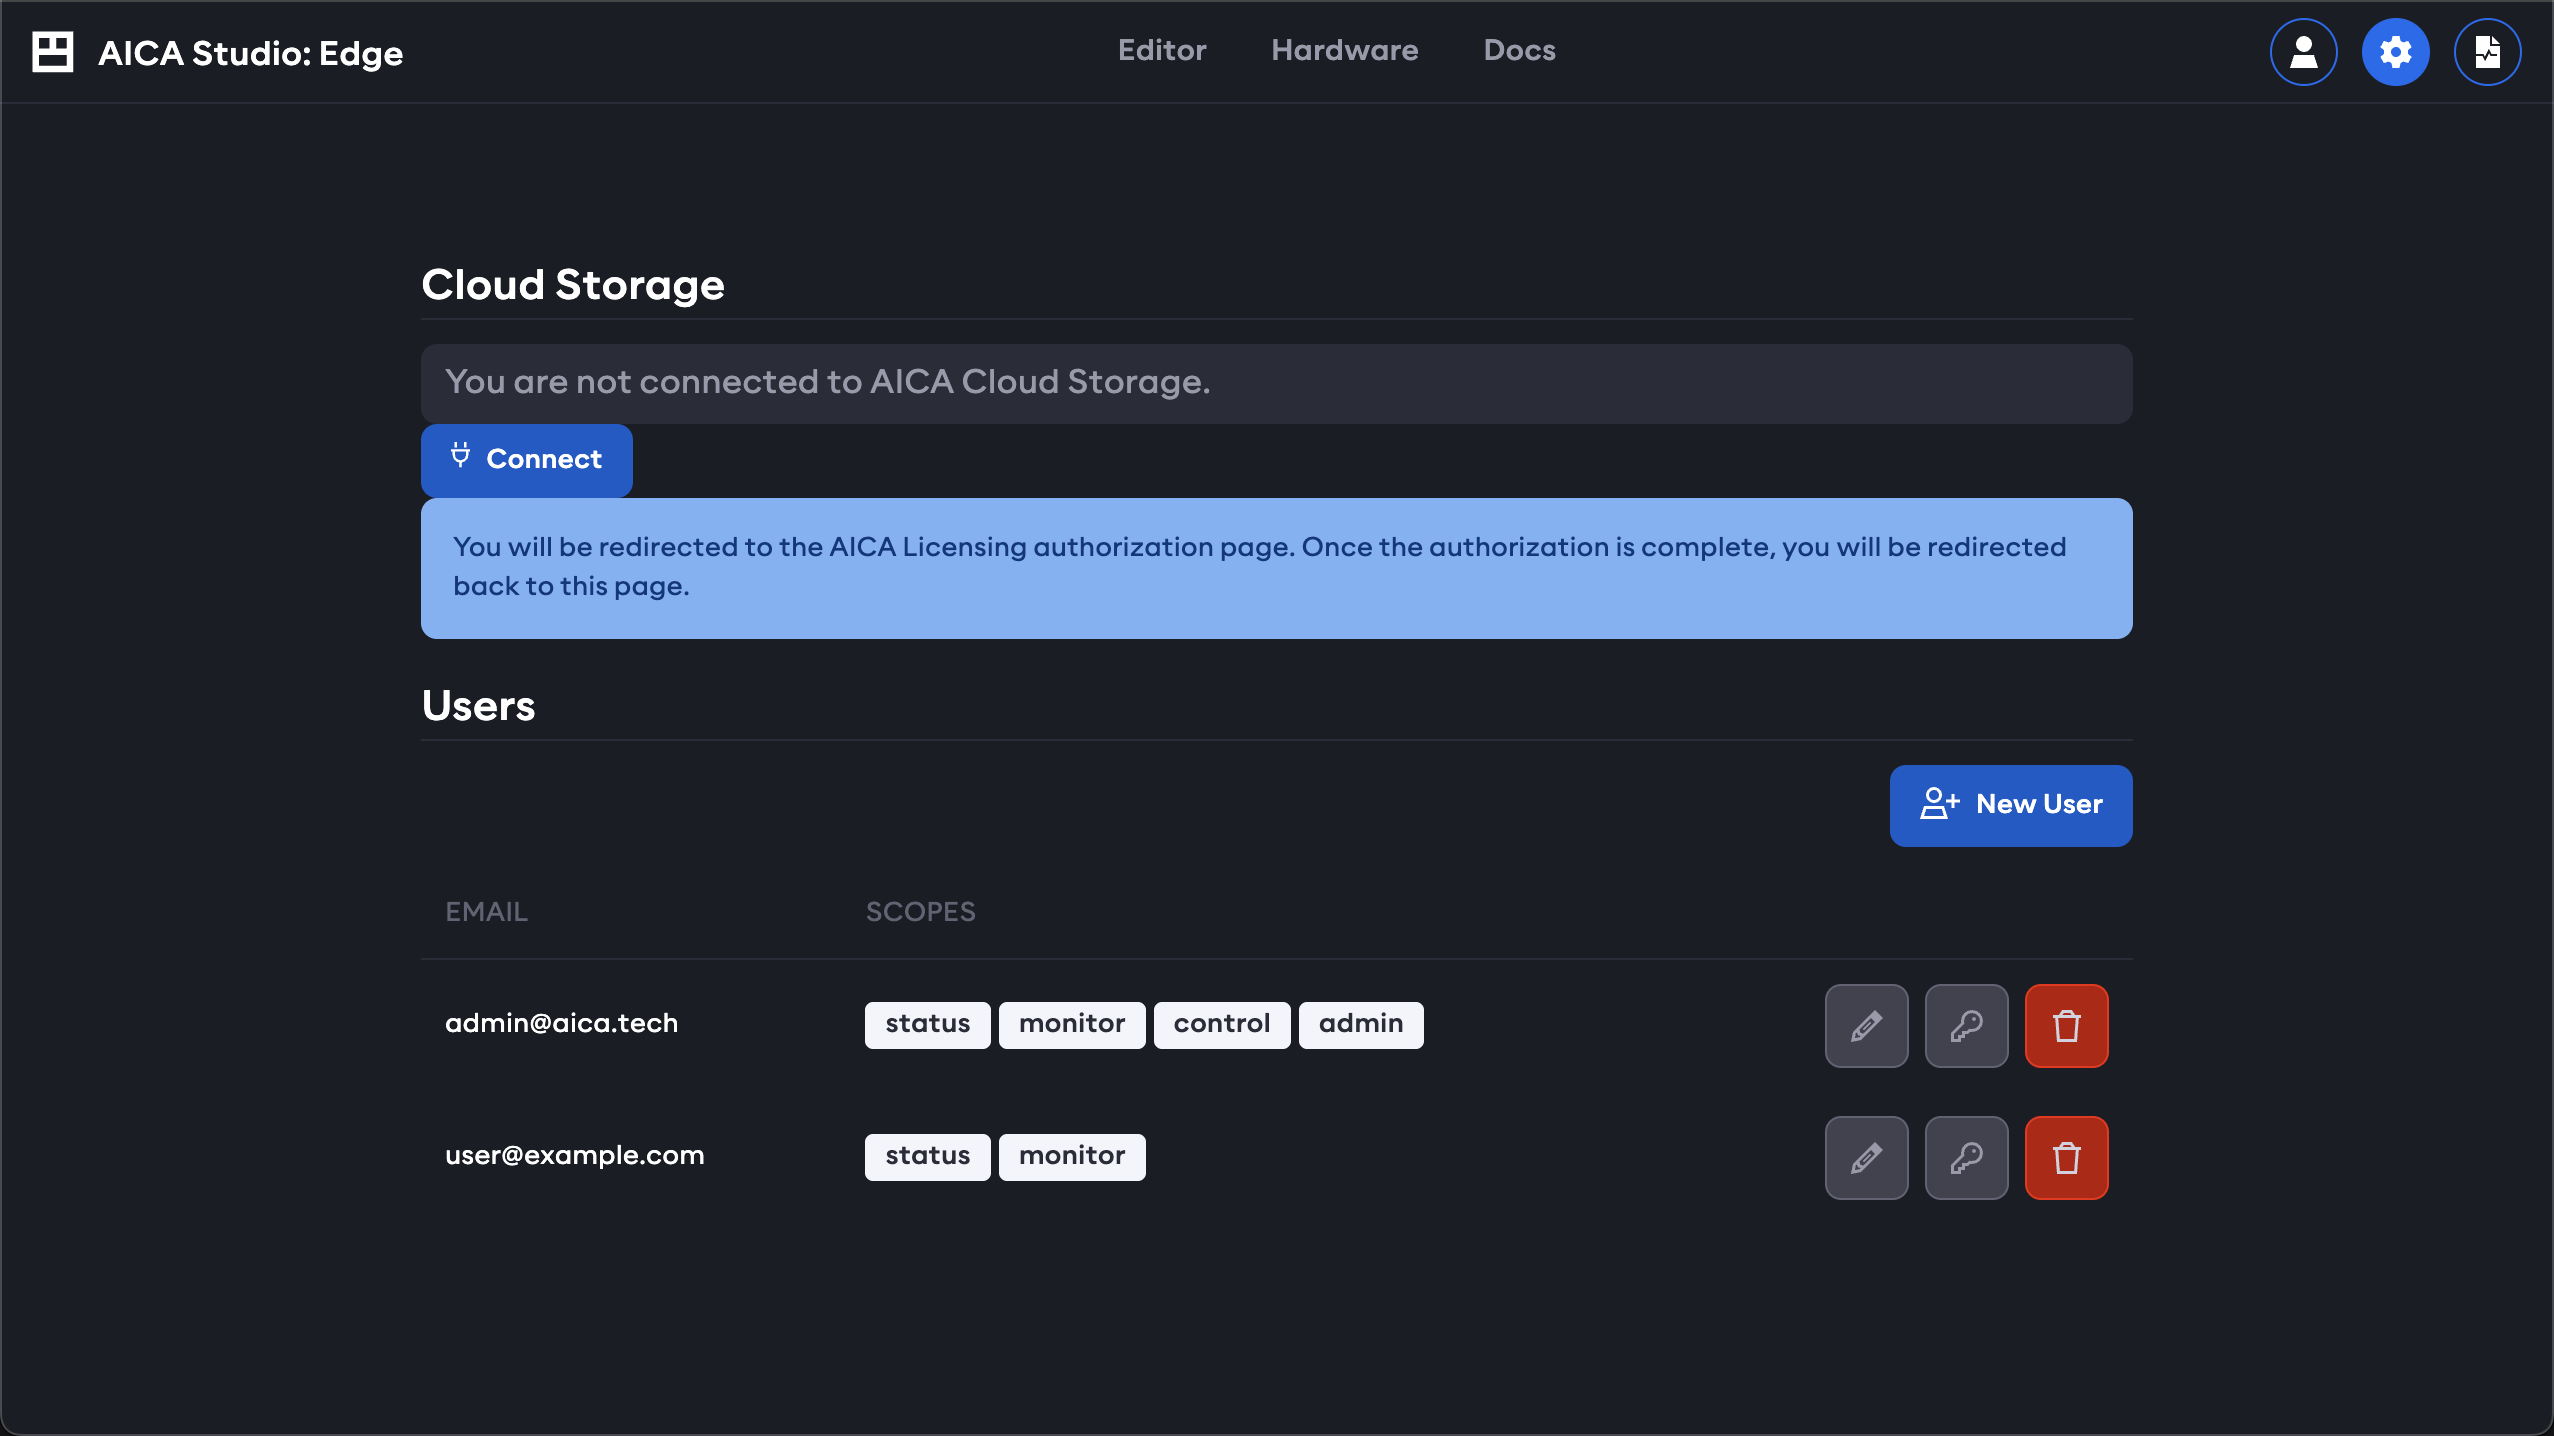Edit user@example.com with pencil icon

[1867, 1158]
